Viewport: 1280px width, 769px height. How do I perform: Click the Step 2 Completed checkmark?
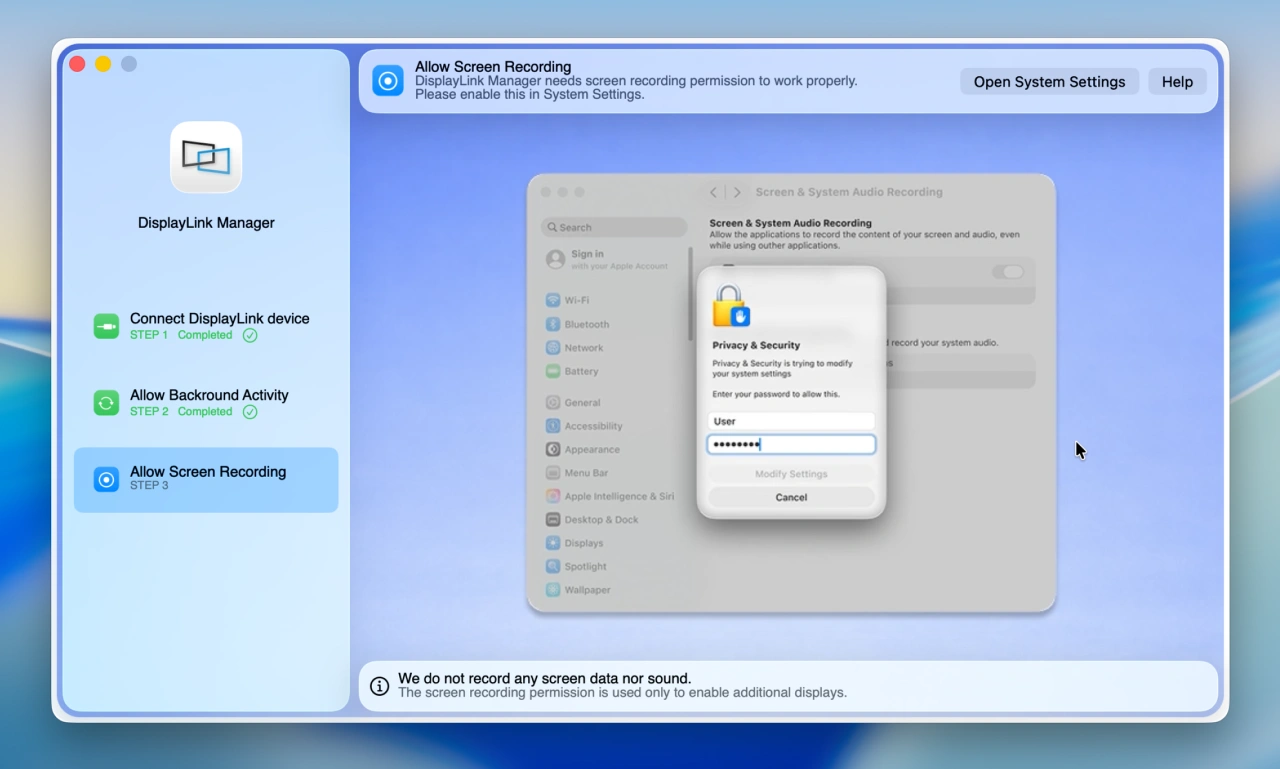point(250,412)
